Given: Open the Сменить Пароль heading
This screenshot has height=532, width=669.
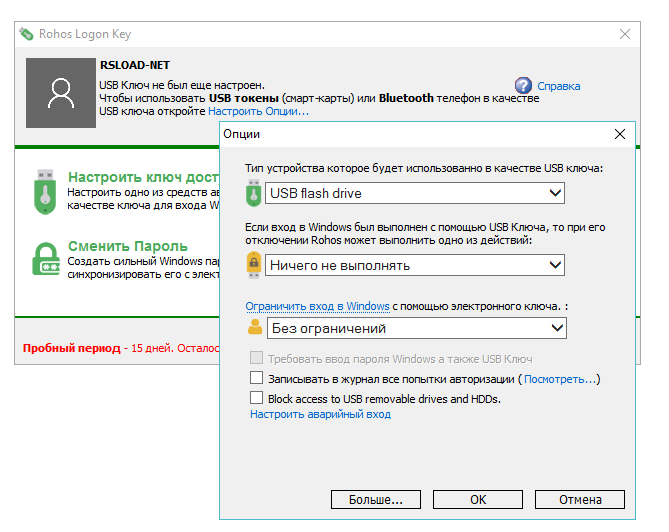Looking at the screenshot, I should pos(128,246).
